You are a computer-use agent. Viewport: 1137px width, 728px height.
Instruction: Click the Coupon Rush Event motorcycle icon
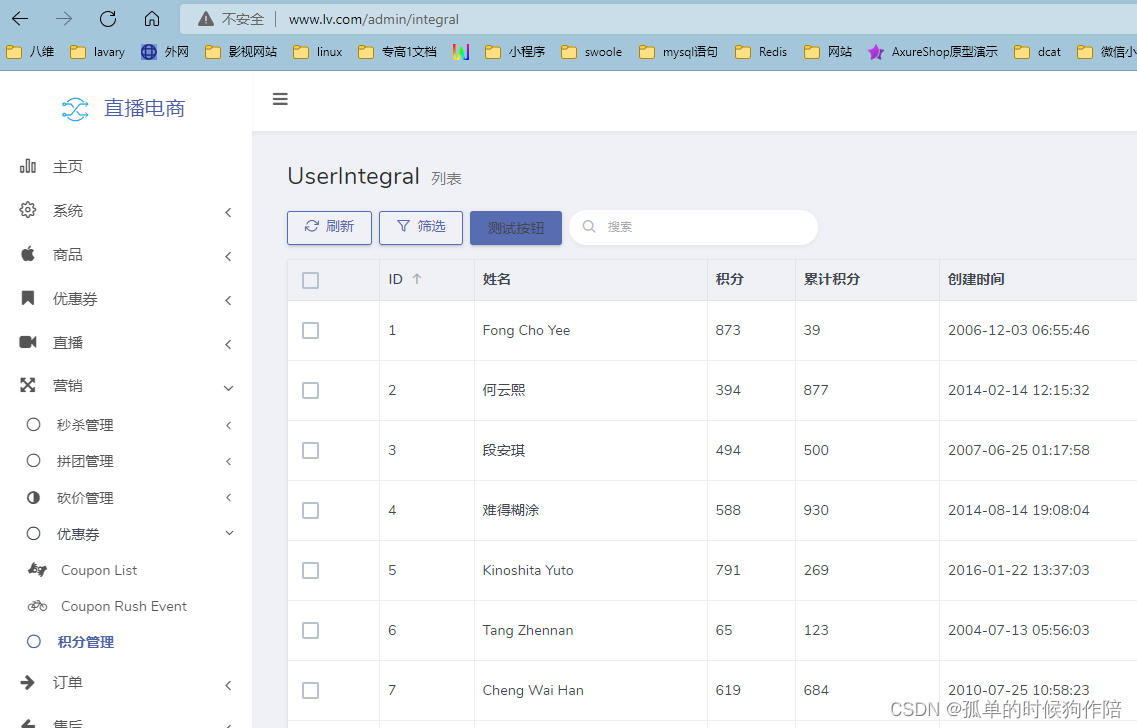click(x=38, y=605)
